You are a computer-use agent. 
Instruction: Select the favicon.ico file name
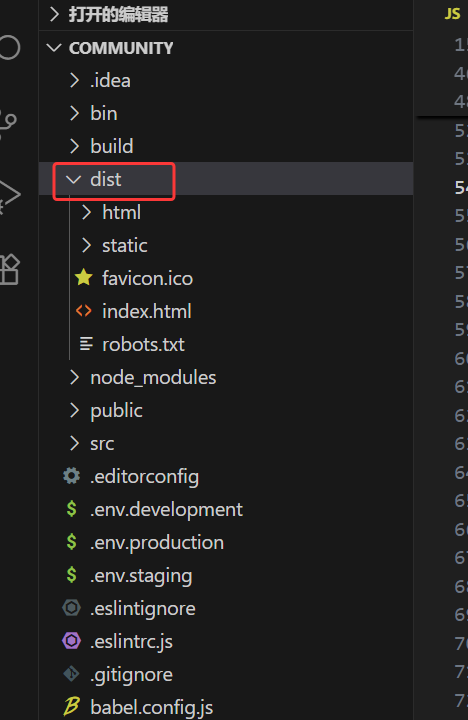pos(147,278)
